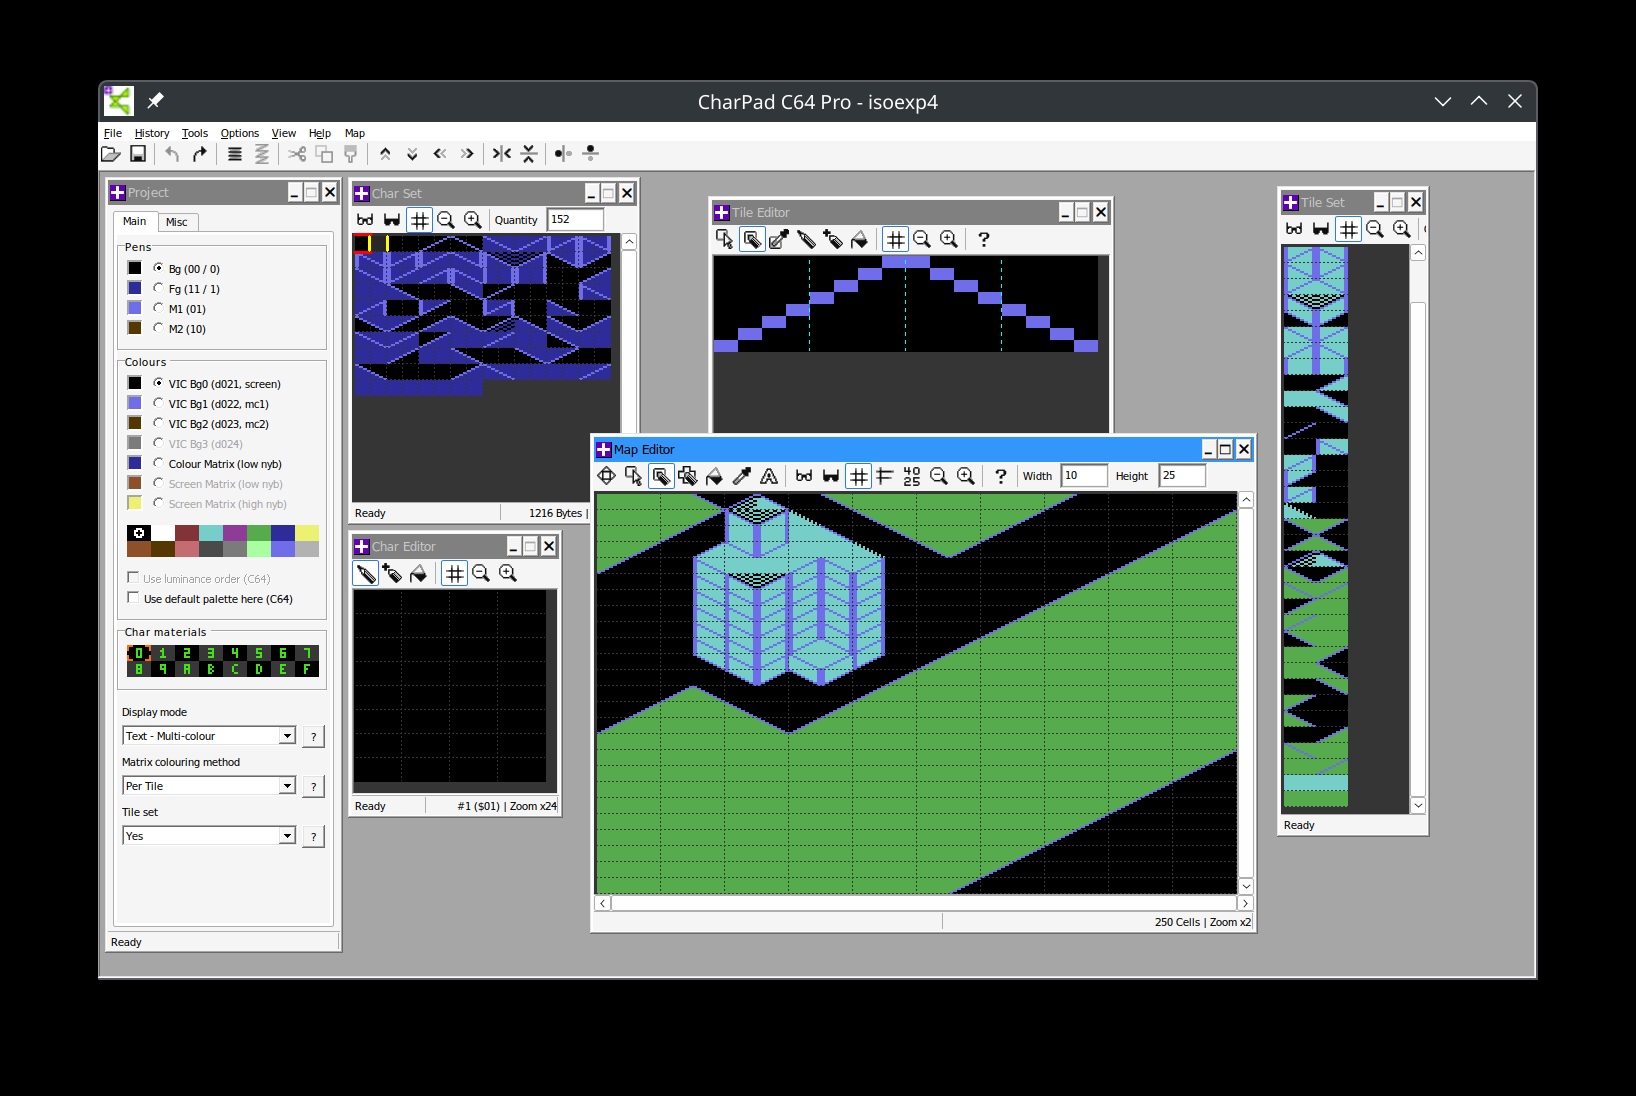
Task: Toggle the grid in the Map Editor
Action: pos(858,476)
